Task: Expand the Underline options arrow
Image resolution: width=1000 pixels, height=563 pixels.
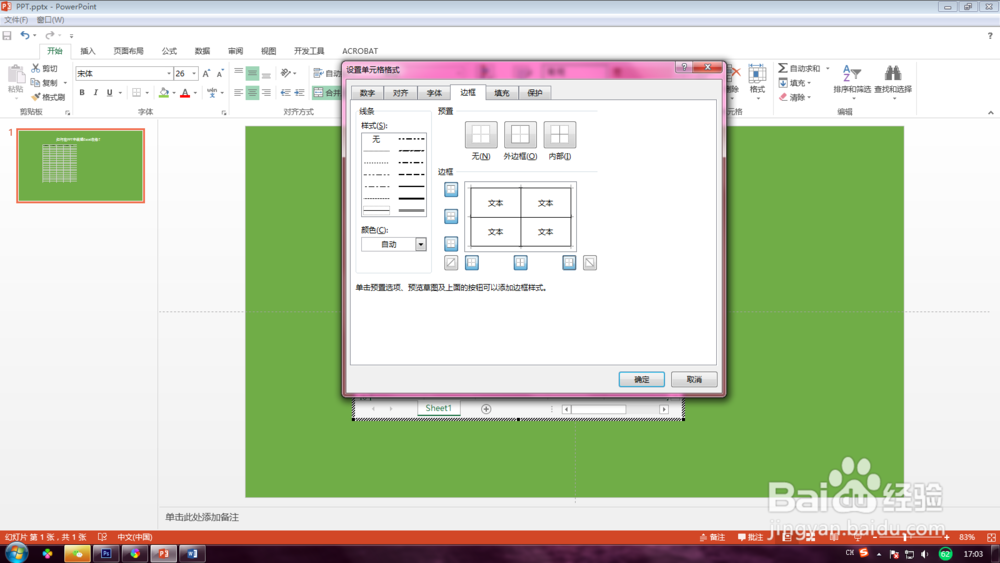Action: [x=120, y=93]
